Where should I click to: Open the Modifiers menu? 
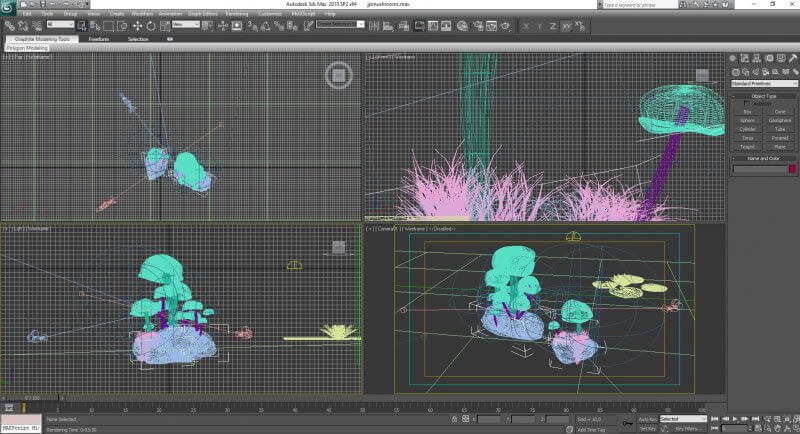[142, 14]
